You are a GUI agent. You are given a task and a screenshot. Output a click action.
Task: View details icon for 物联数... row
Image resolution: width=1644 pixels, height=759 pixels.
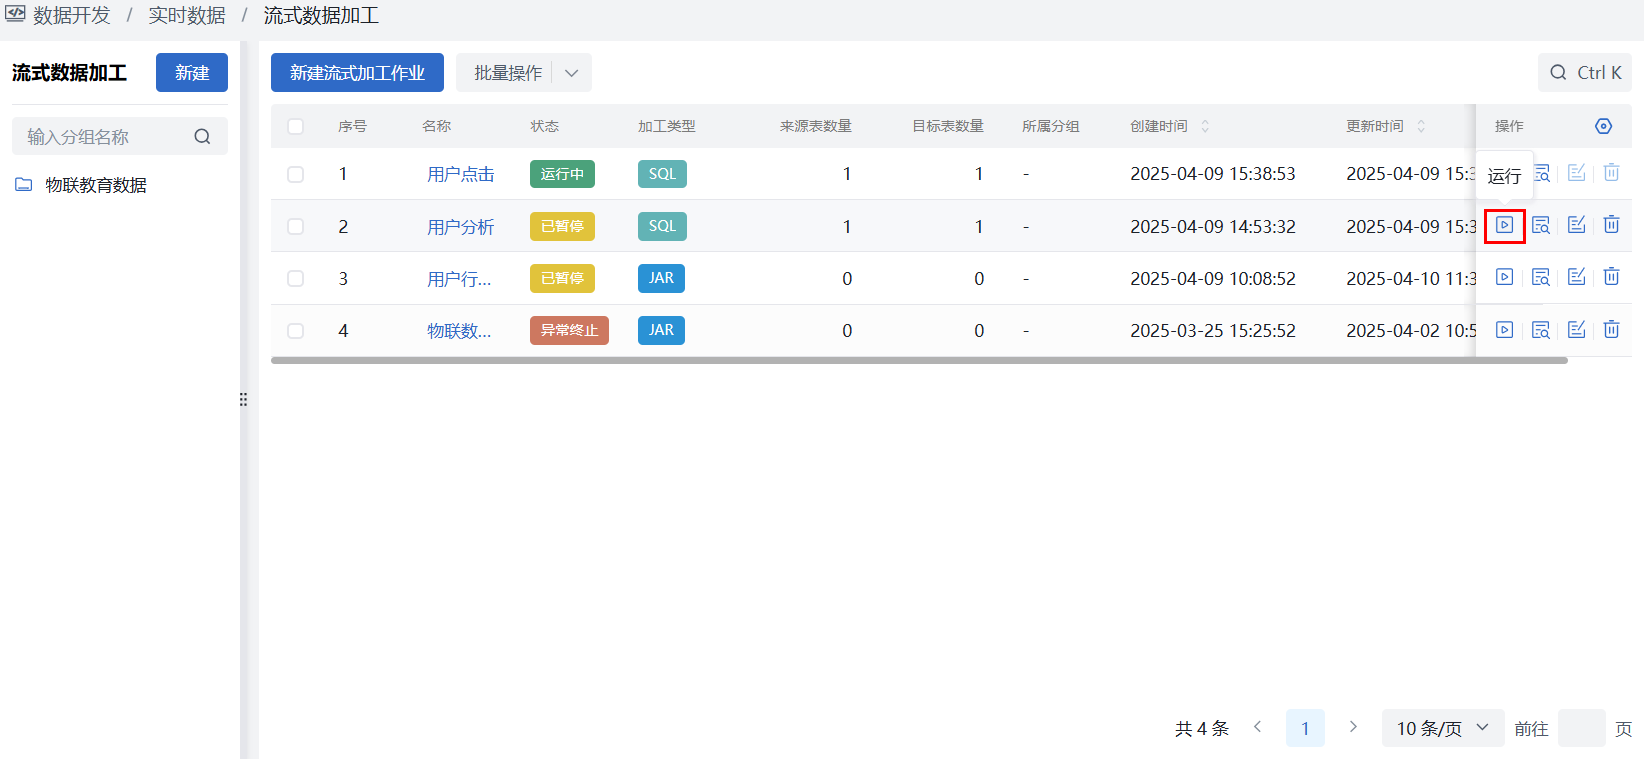click(x=1541, y=330)
